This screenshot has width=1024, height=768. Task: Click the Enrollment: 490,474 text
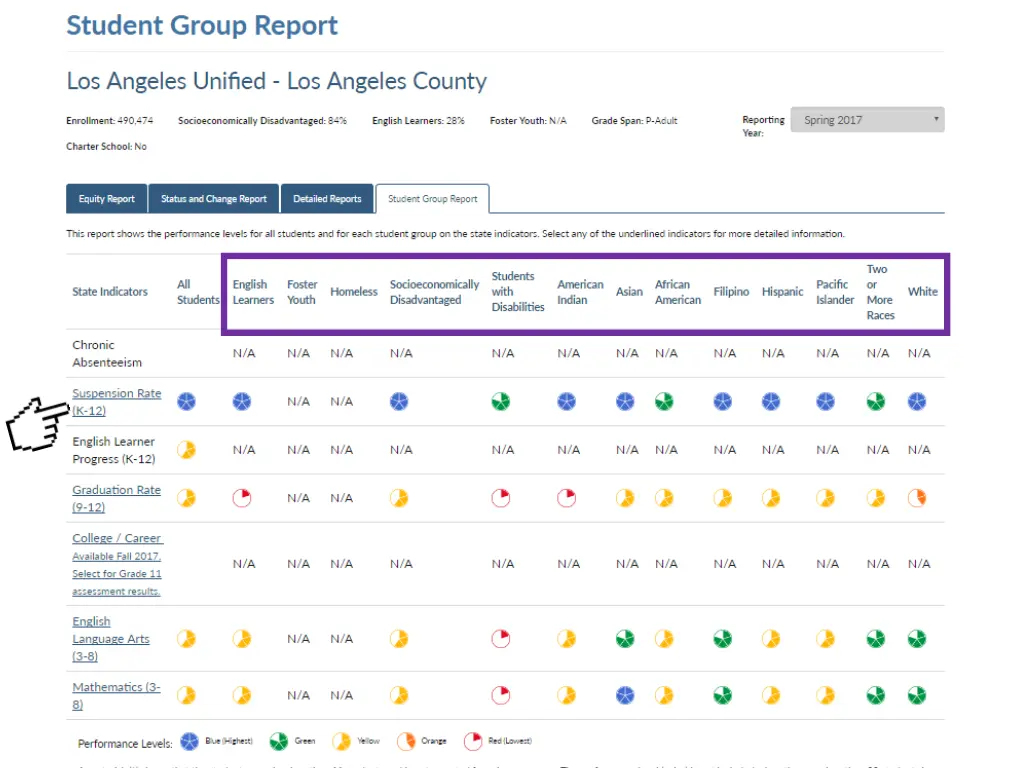110,121
